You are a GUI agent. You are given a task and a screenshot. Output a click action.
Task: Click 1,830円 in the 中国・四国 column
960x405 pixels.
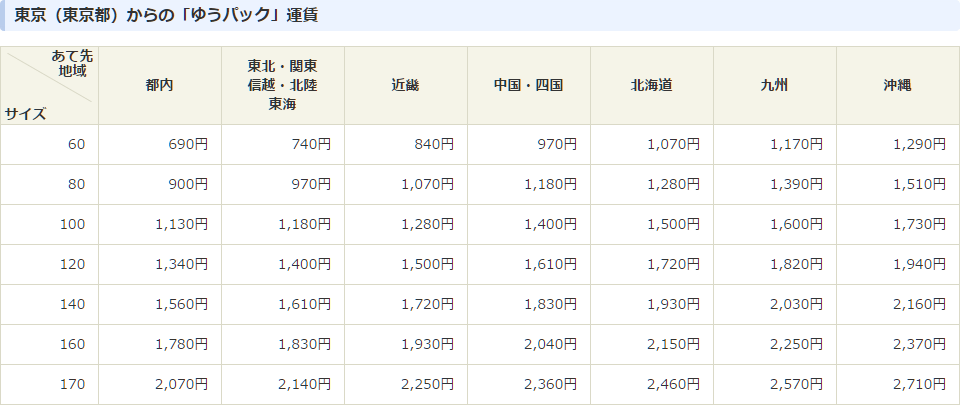coord(550,304)
